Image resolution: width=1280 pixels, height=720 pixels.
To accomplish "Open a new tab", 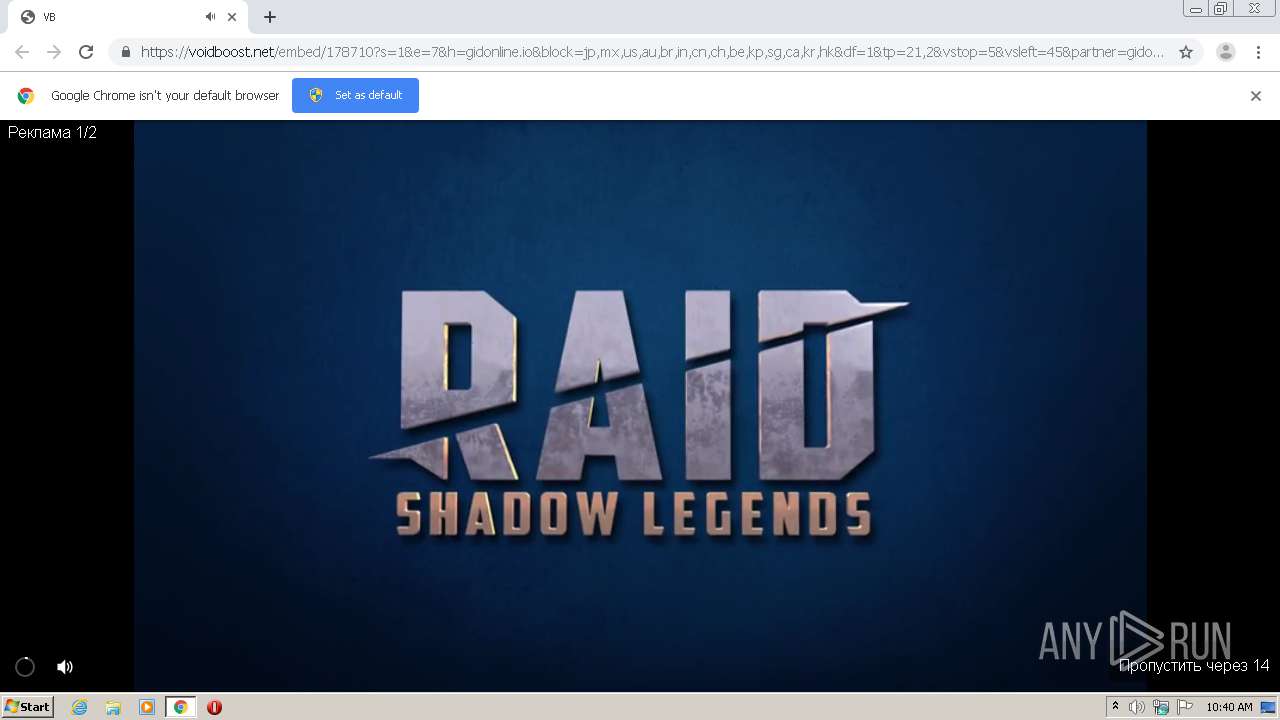I will coord(270,17).
